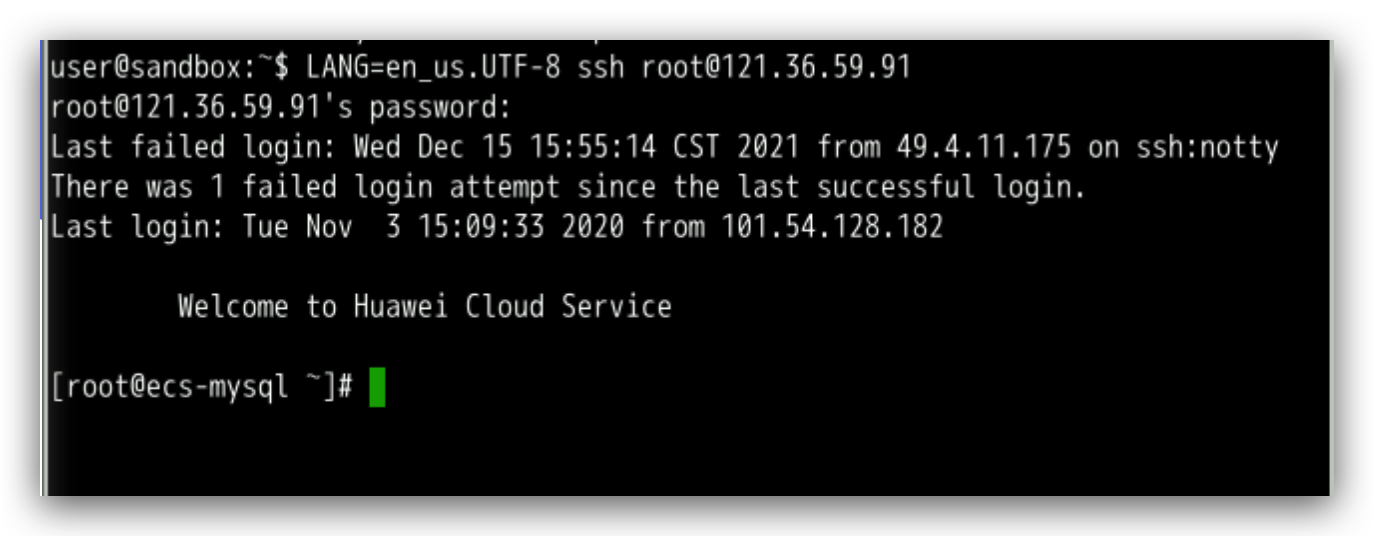The image size is (1374, 536).
Task: Click the LANG=en_us.UTF-8 variable text
Action: click(435, 68)
